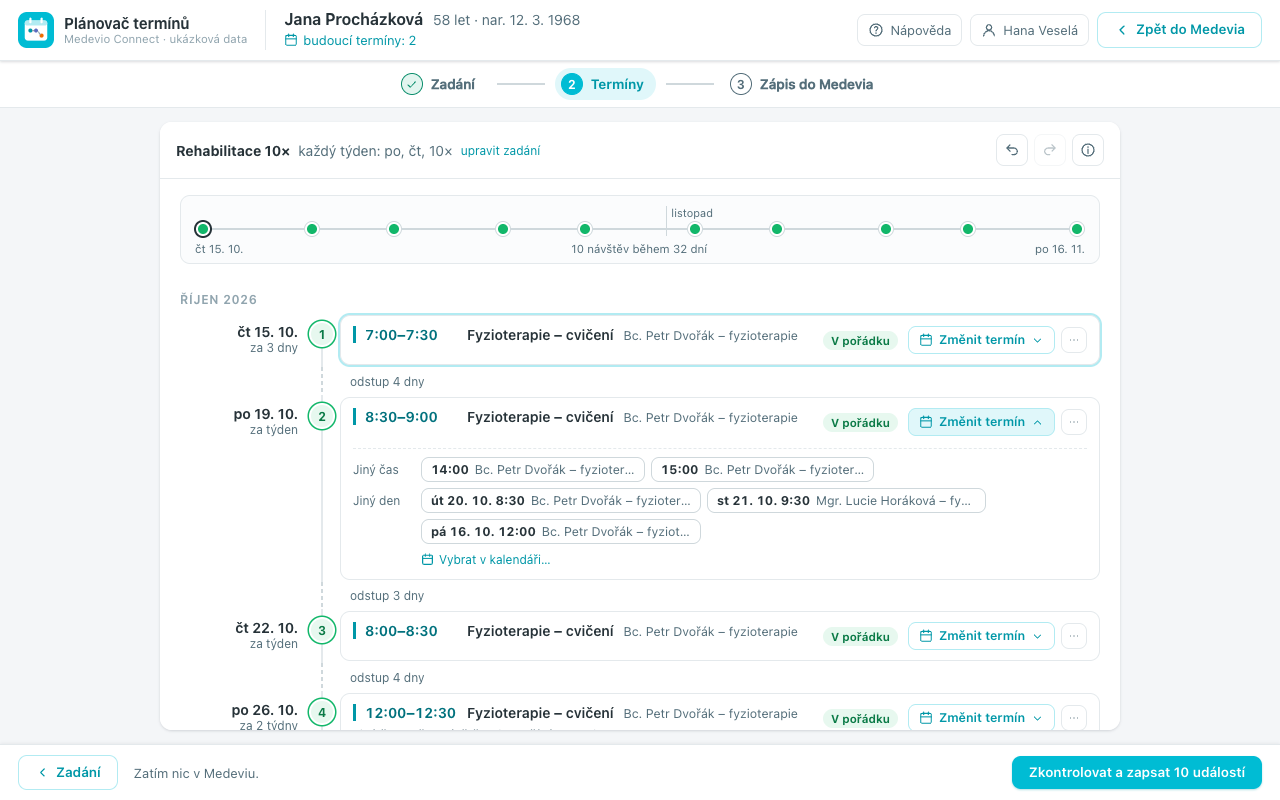Expand Změnit termín for 7:00–7:30
This screenshot has width=1280, height=800.
point(981,340)
